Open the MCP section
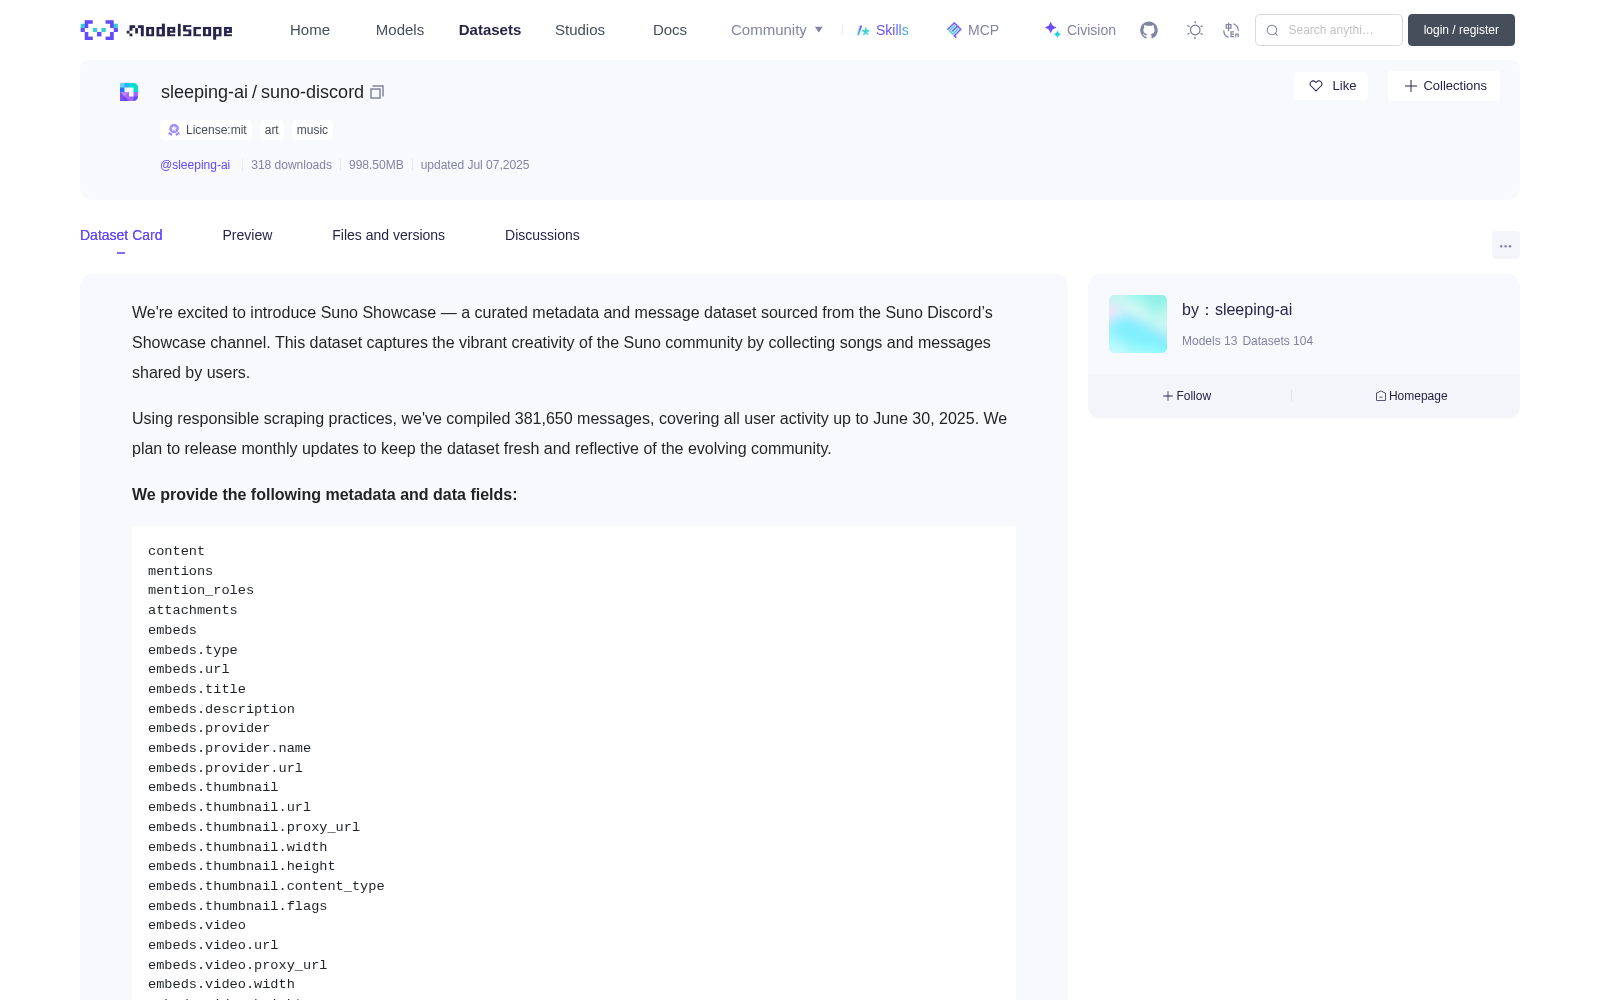 click(973, 30)
